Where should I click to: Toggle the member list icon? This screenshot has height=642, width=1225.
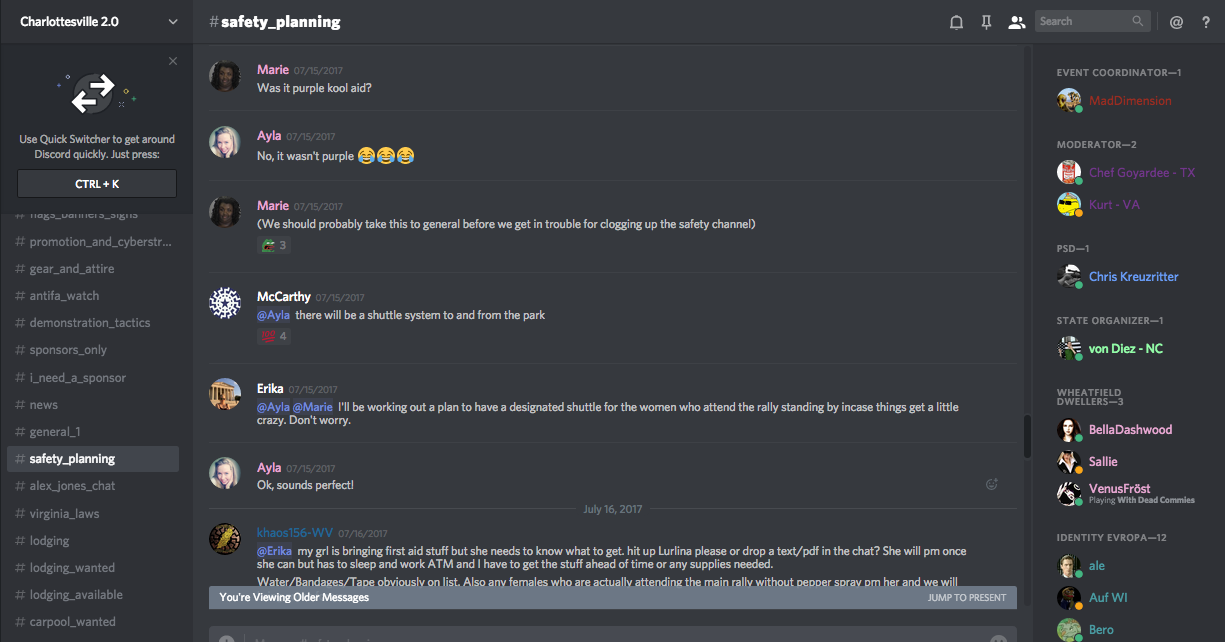(x=1017, y=22)
